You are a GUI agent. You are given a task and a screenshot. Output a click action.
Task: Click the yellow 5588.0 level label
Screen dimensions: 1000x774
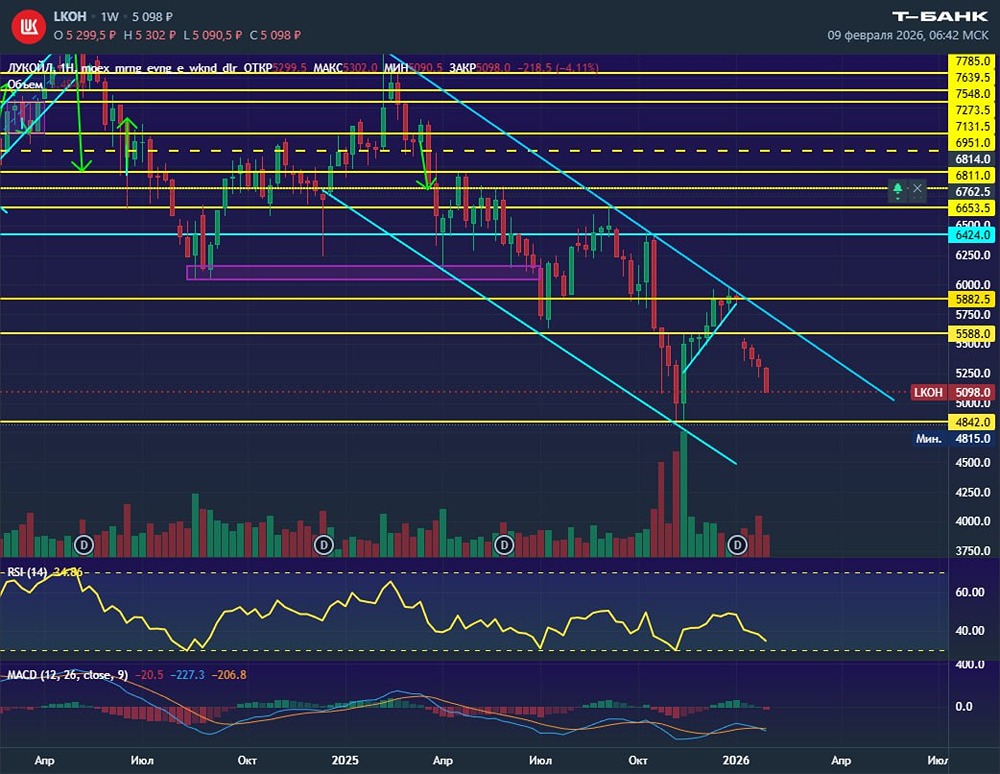(x=973, y=333)
